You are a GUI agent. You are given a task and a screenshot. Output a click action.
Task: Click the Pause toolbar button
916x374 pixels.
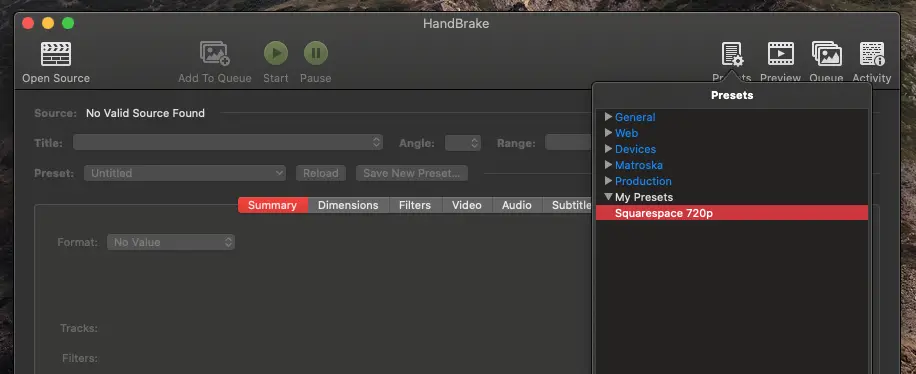[315, 53]
